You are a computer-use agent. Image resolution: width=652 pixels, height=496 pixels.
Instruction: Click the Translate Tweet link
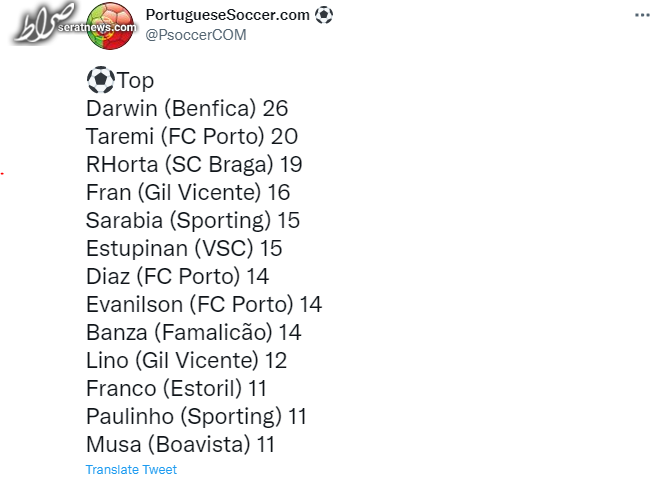click(x=131, y=470)
